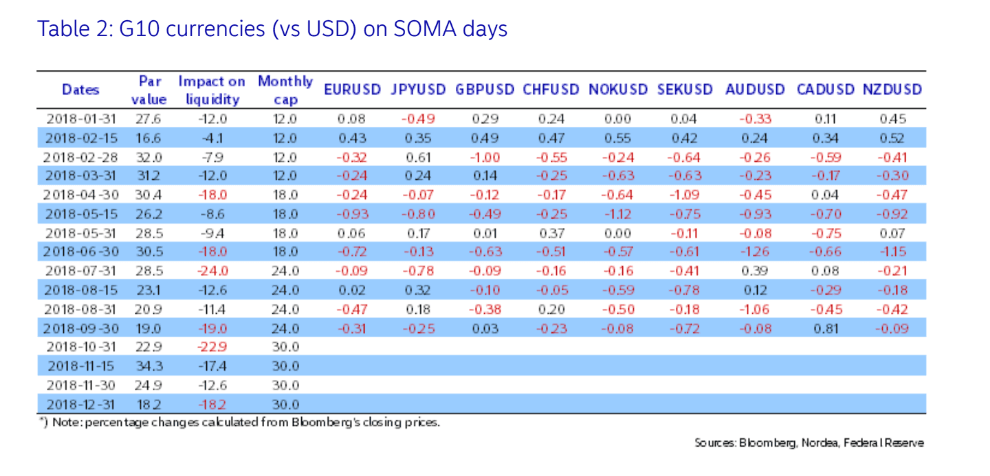Select the NOKUSD column header
This screenshot has height=476, width=990.
point(619,90)
